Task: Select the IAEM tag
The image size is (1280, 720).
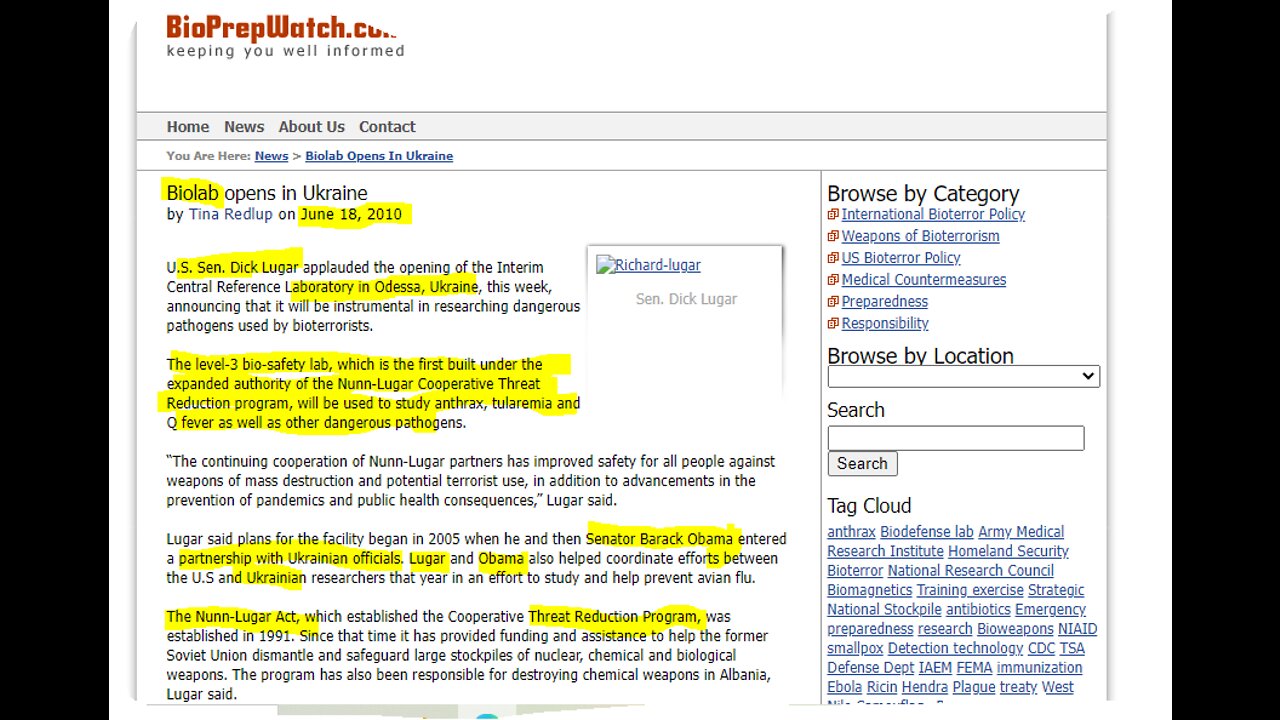Action: coord(935,668)
